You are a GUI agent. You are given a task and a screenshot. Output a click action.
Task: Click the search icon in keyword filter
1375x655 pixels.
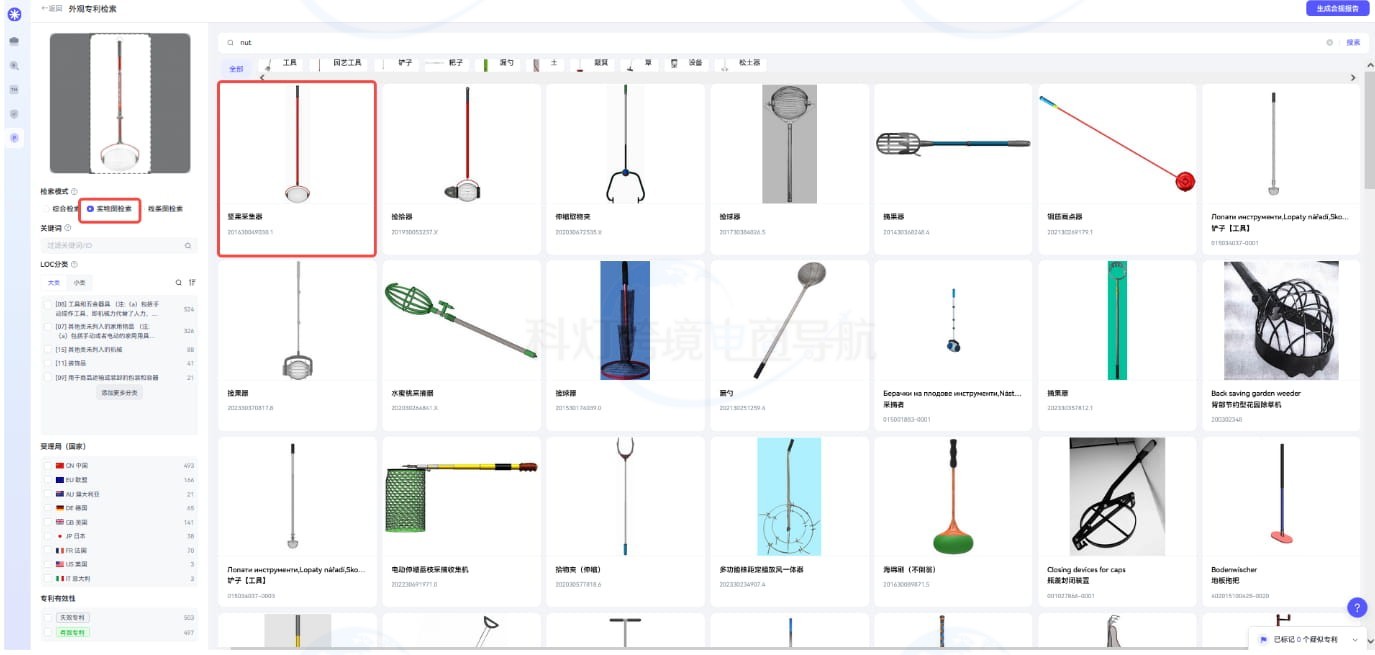[187, 245]
